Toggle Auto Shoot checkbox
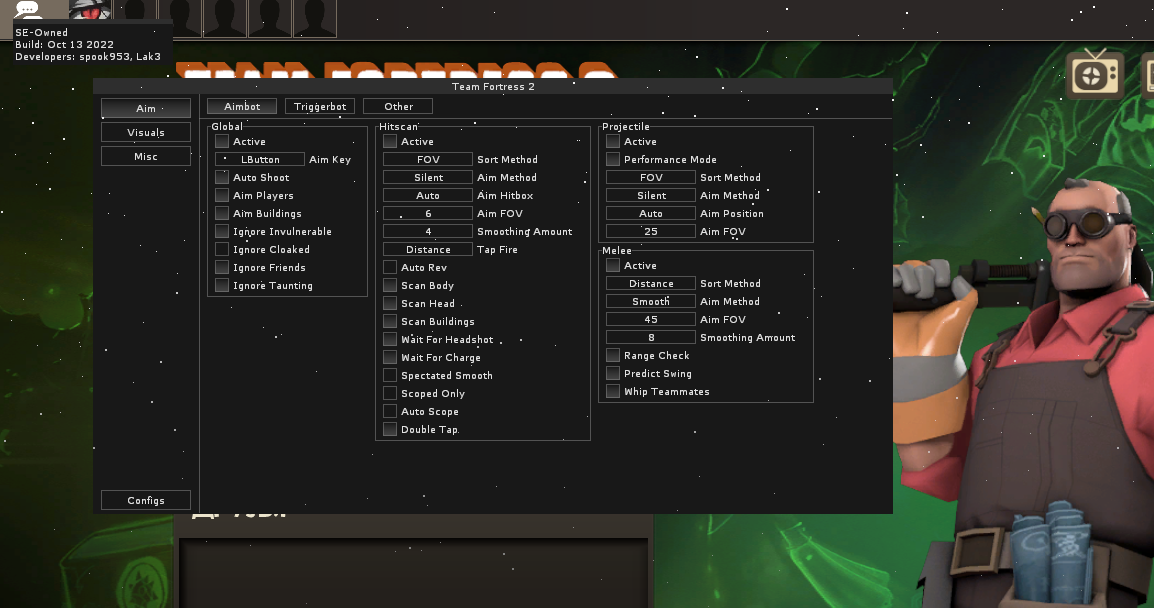Image resolution: width=1154 pixels, height=608 pixels. (x=222, y=177)
